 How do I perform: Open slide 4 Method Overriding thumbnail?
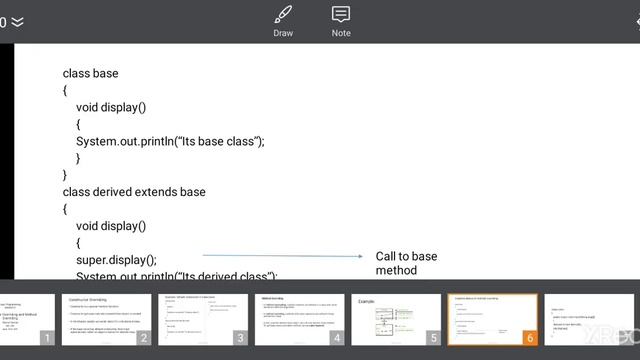(x=300, y=320)
